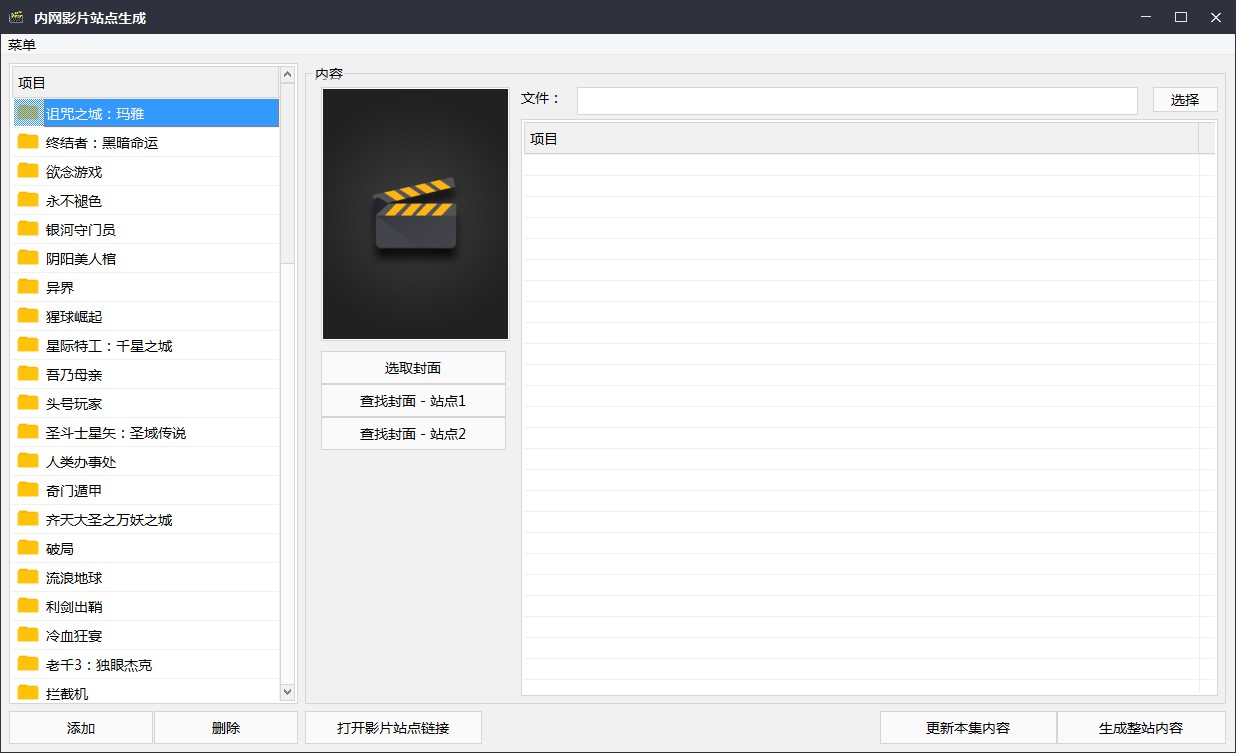Image resolution: width=1236 pixels, height=753 pixels.
Task: Click folder icon beside 终结者：黑暗命运
Action: tap(28, 142)
